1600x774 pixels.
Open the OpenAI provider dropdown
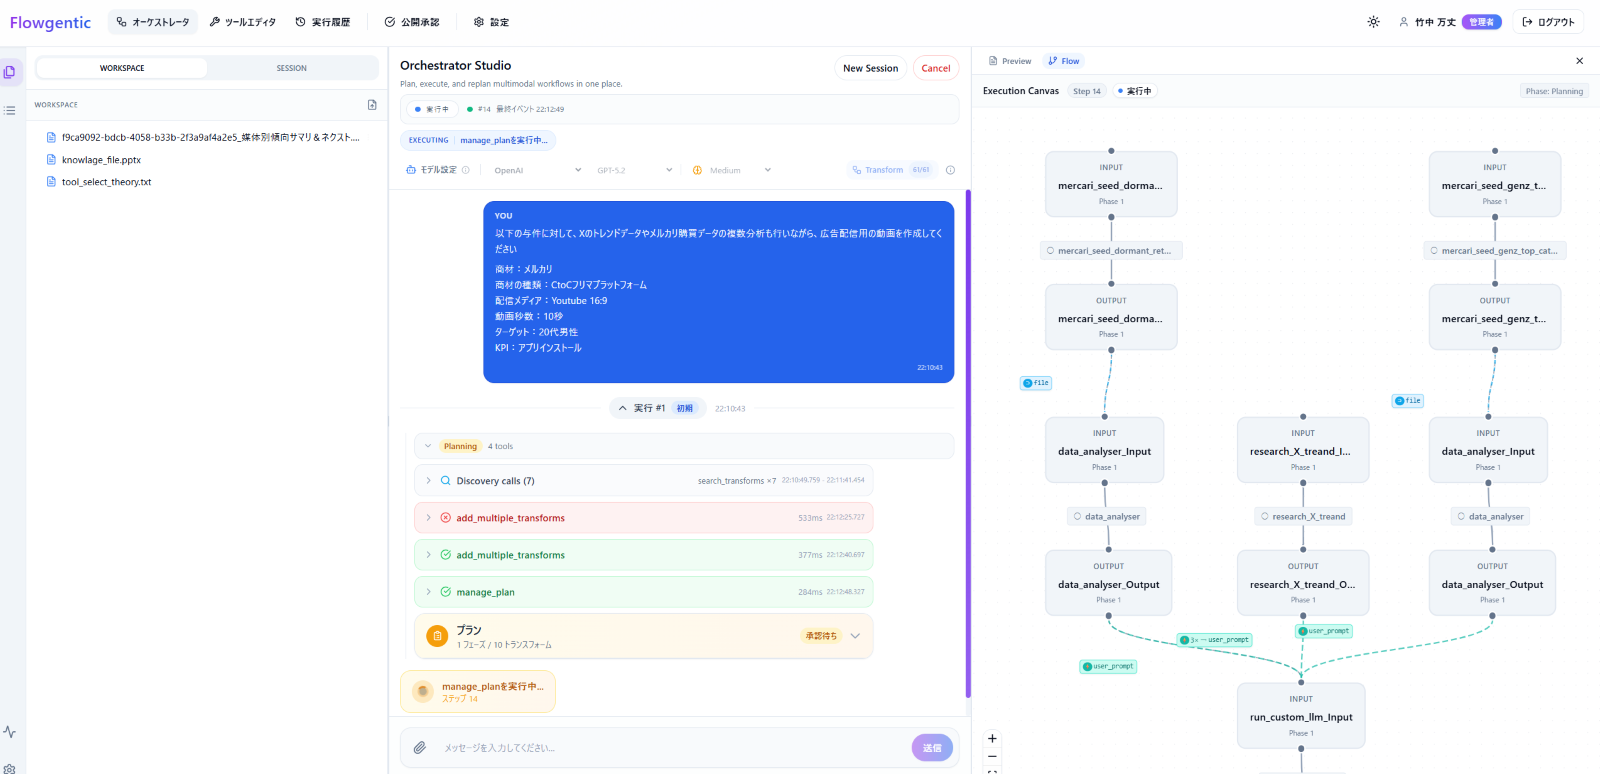537,170
